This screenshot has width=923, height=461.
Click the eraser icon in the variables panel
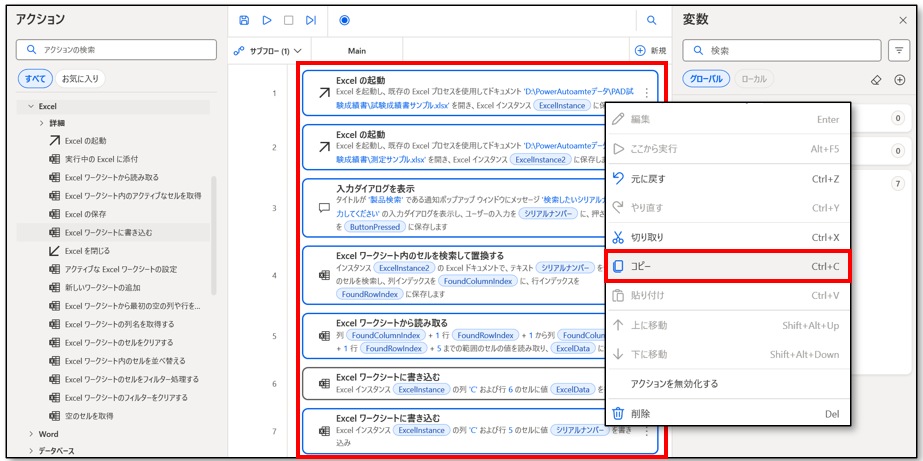[875, 79]
